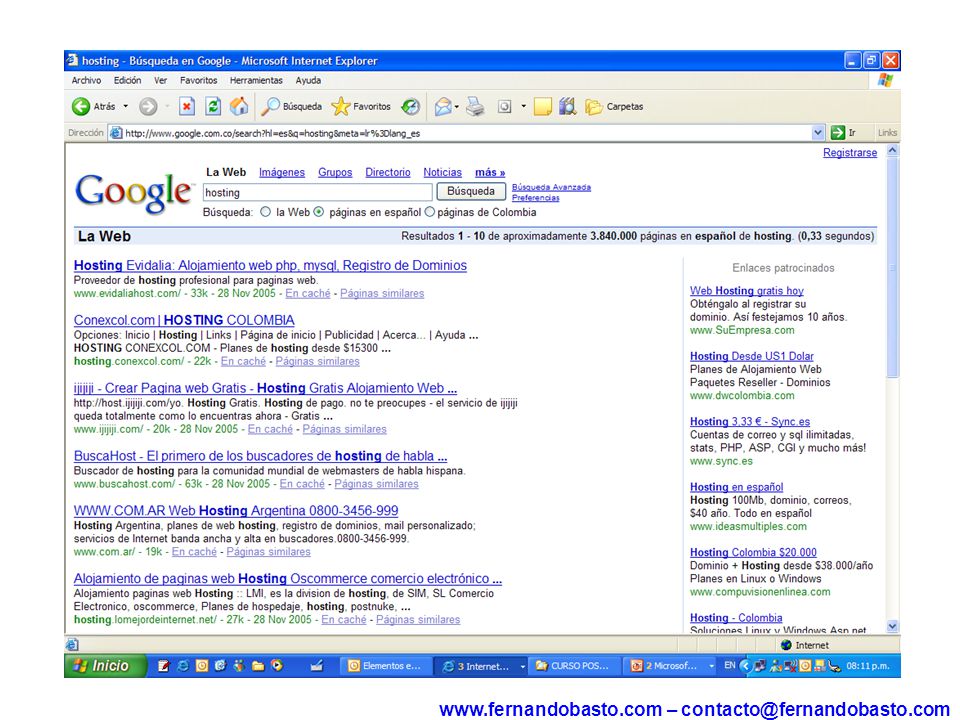Click the Búsqueda search button

[471, 191]
